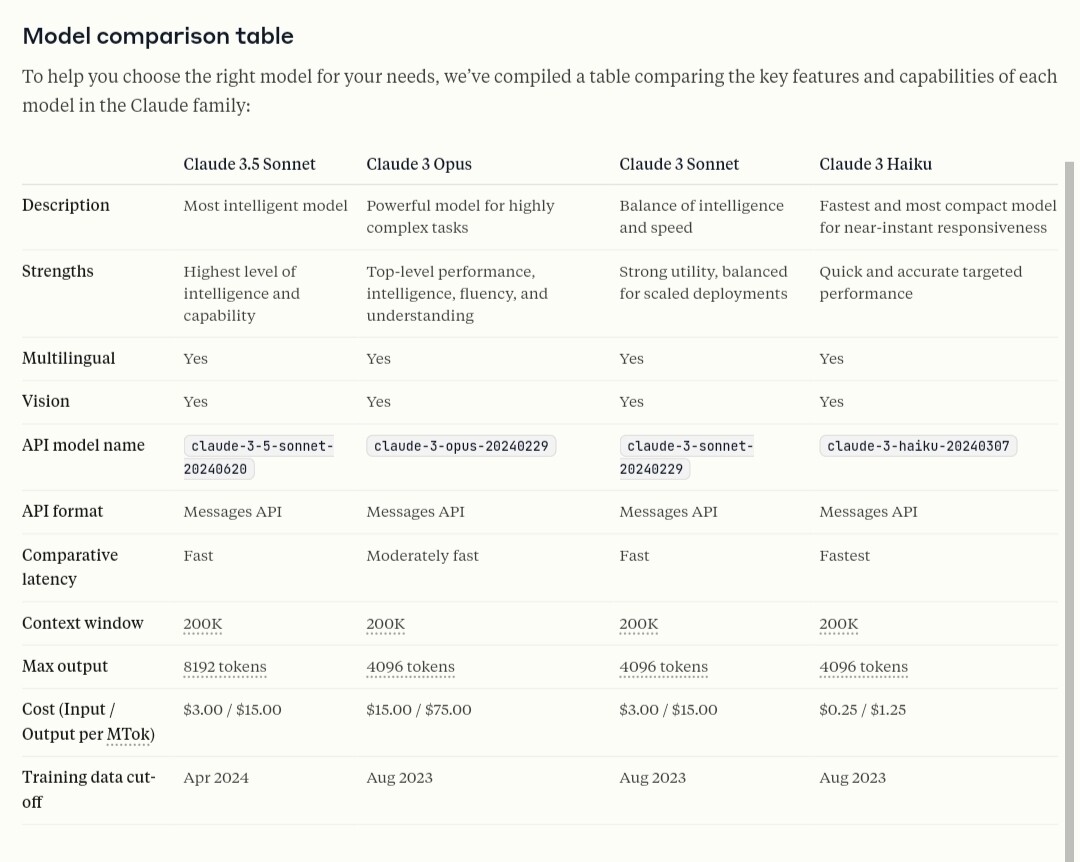Click 4096 tokens under Claude 3 Opus
This screenshot has height=862, width=1080.
coord(411,667)
